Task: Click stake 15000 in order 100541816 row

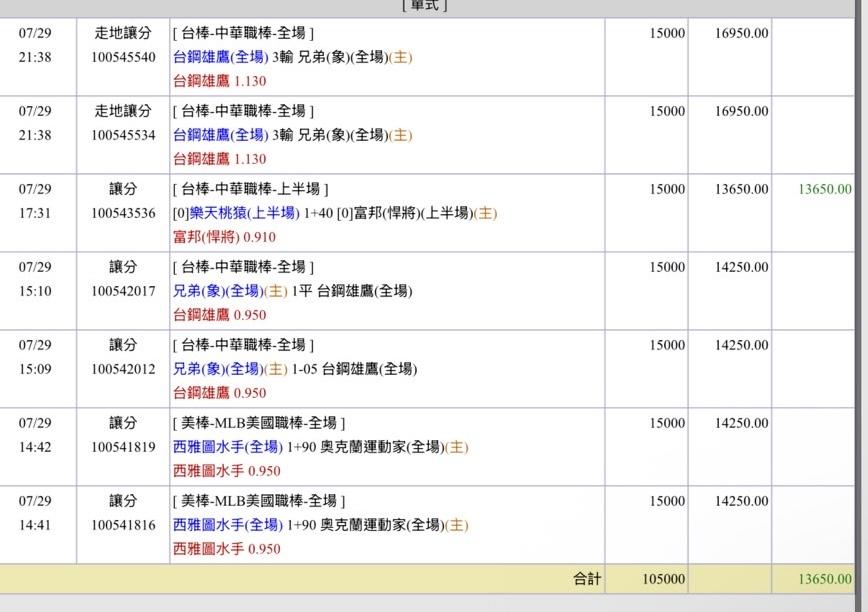Action: click(x=667, y=501)
